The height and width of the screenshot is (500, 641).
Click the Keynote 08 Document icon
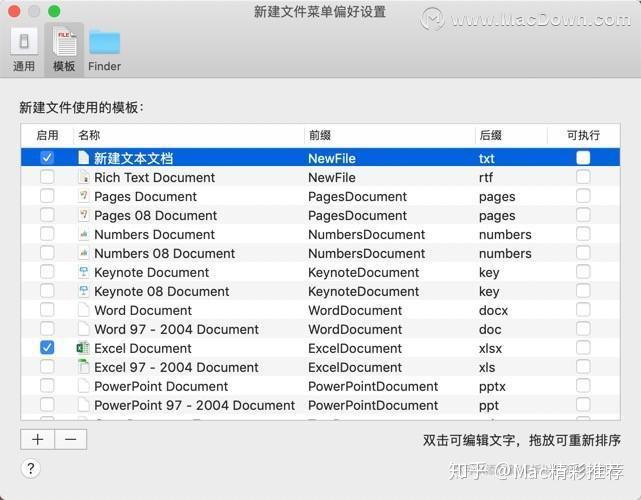pyautogui.click(x=83, y=291)
